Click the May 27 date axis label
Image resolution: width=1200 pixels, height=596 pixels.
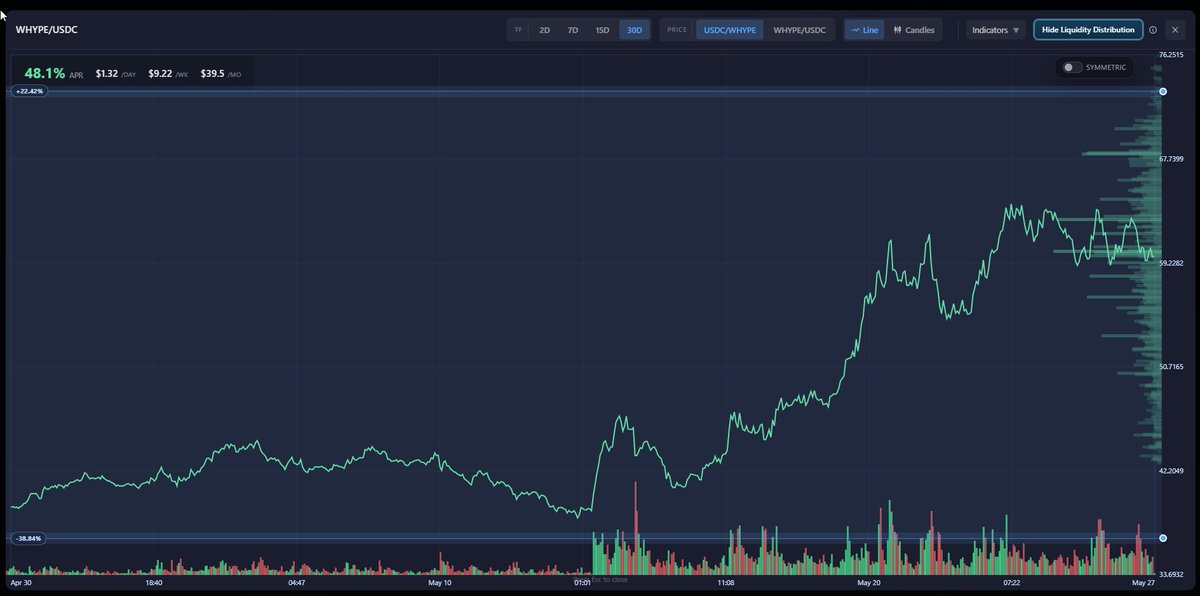(1144, 582)
